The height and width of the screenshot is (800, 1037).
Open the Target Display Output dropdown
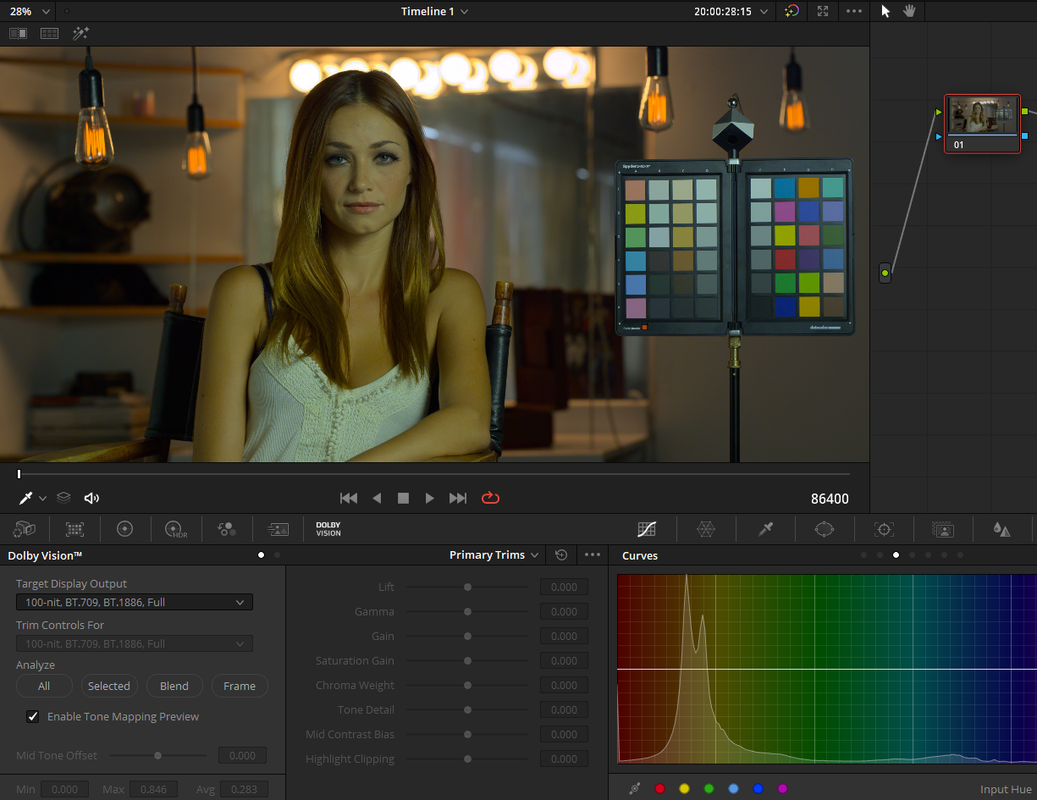point(134,602)
